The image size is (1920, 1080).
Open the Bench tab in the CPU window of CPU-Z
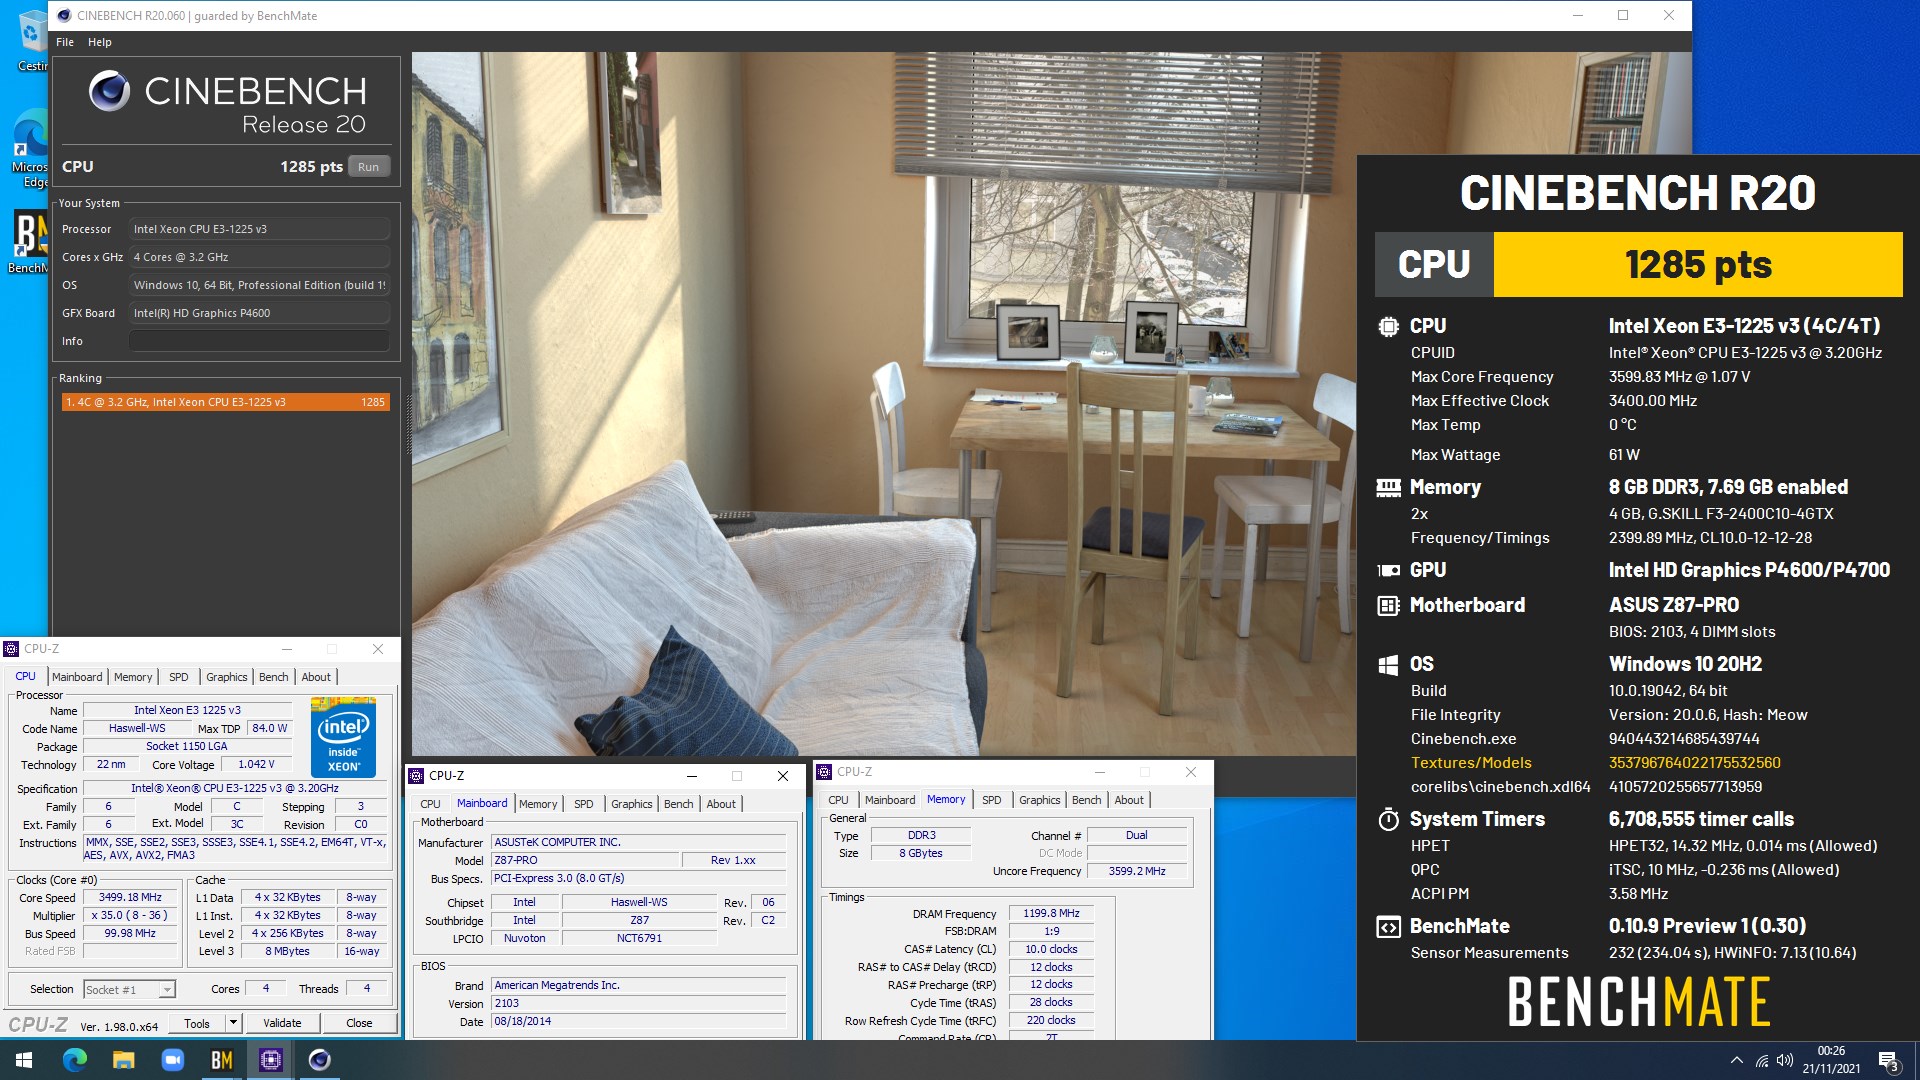pyautogui.click(x=273, y=677)
